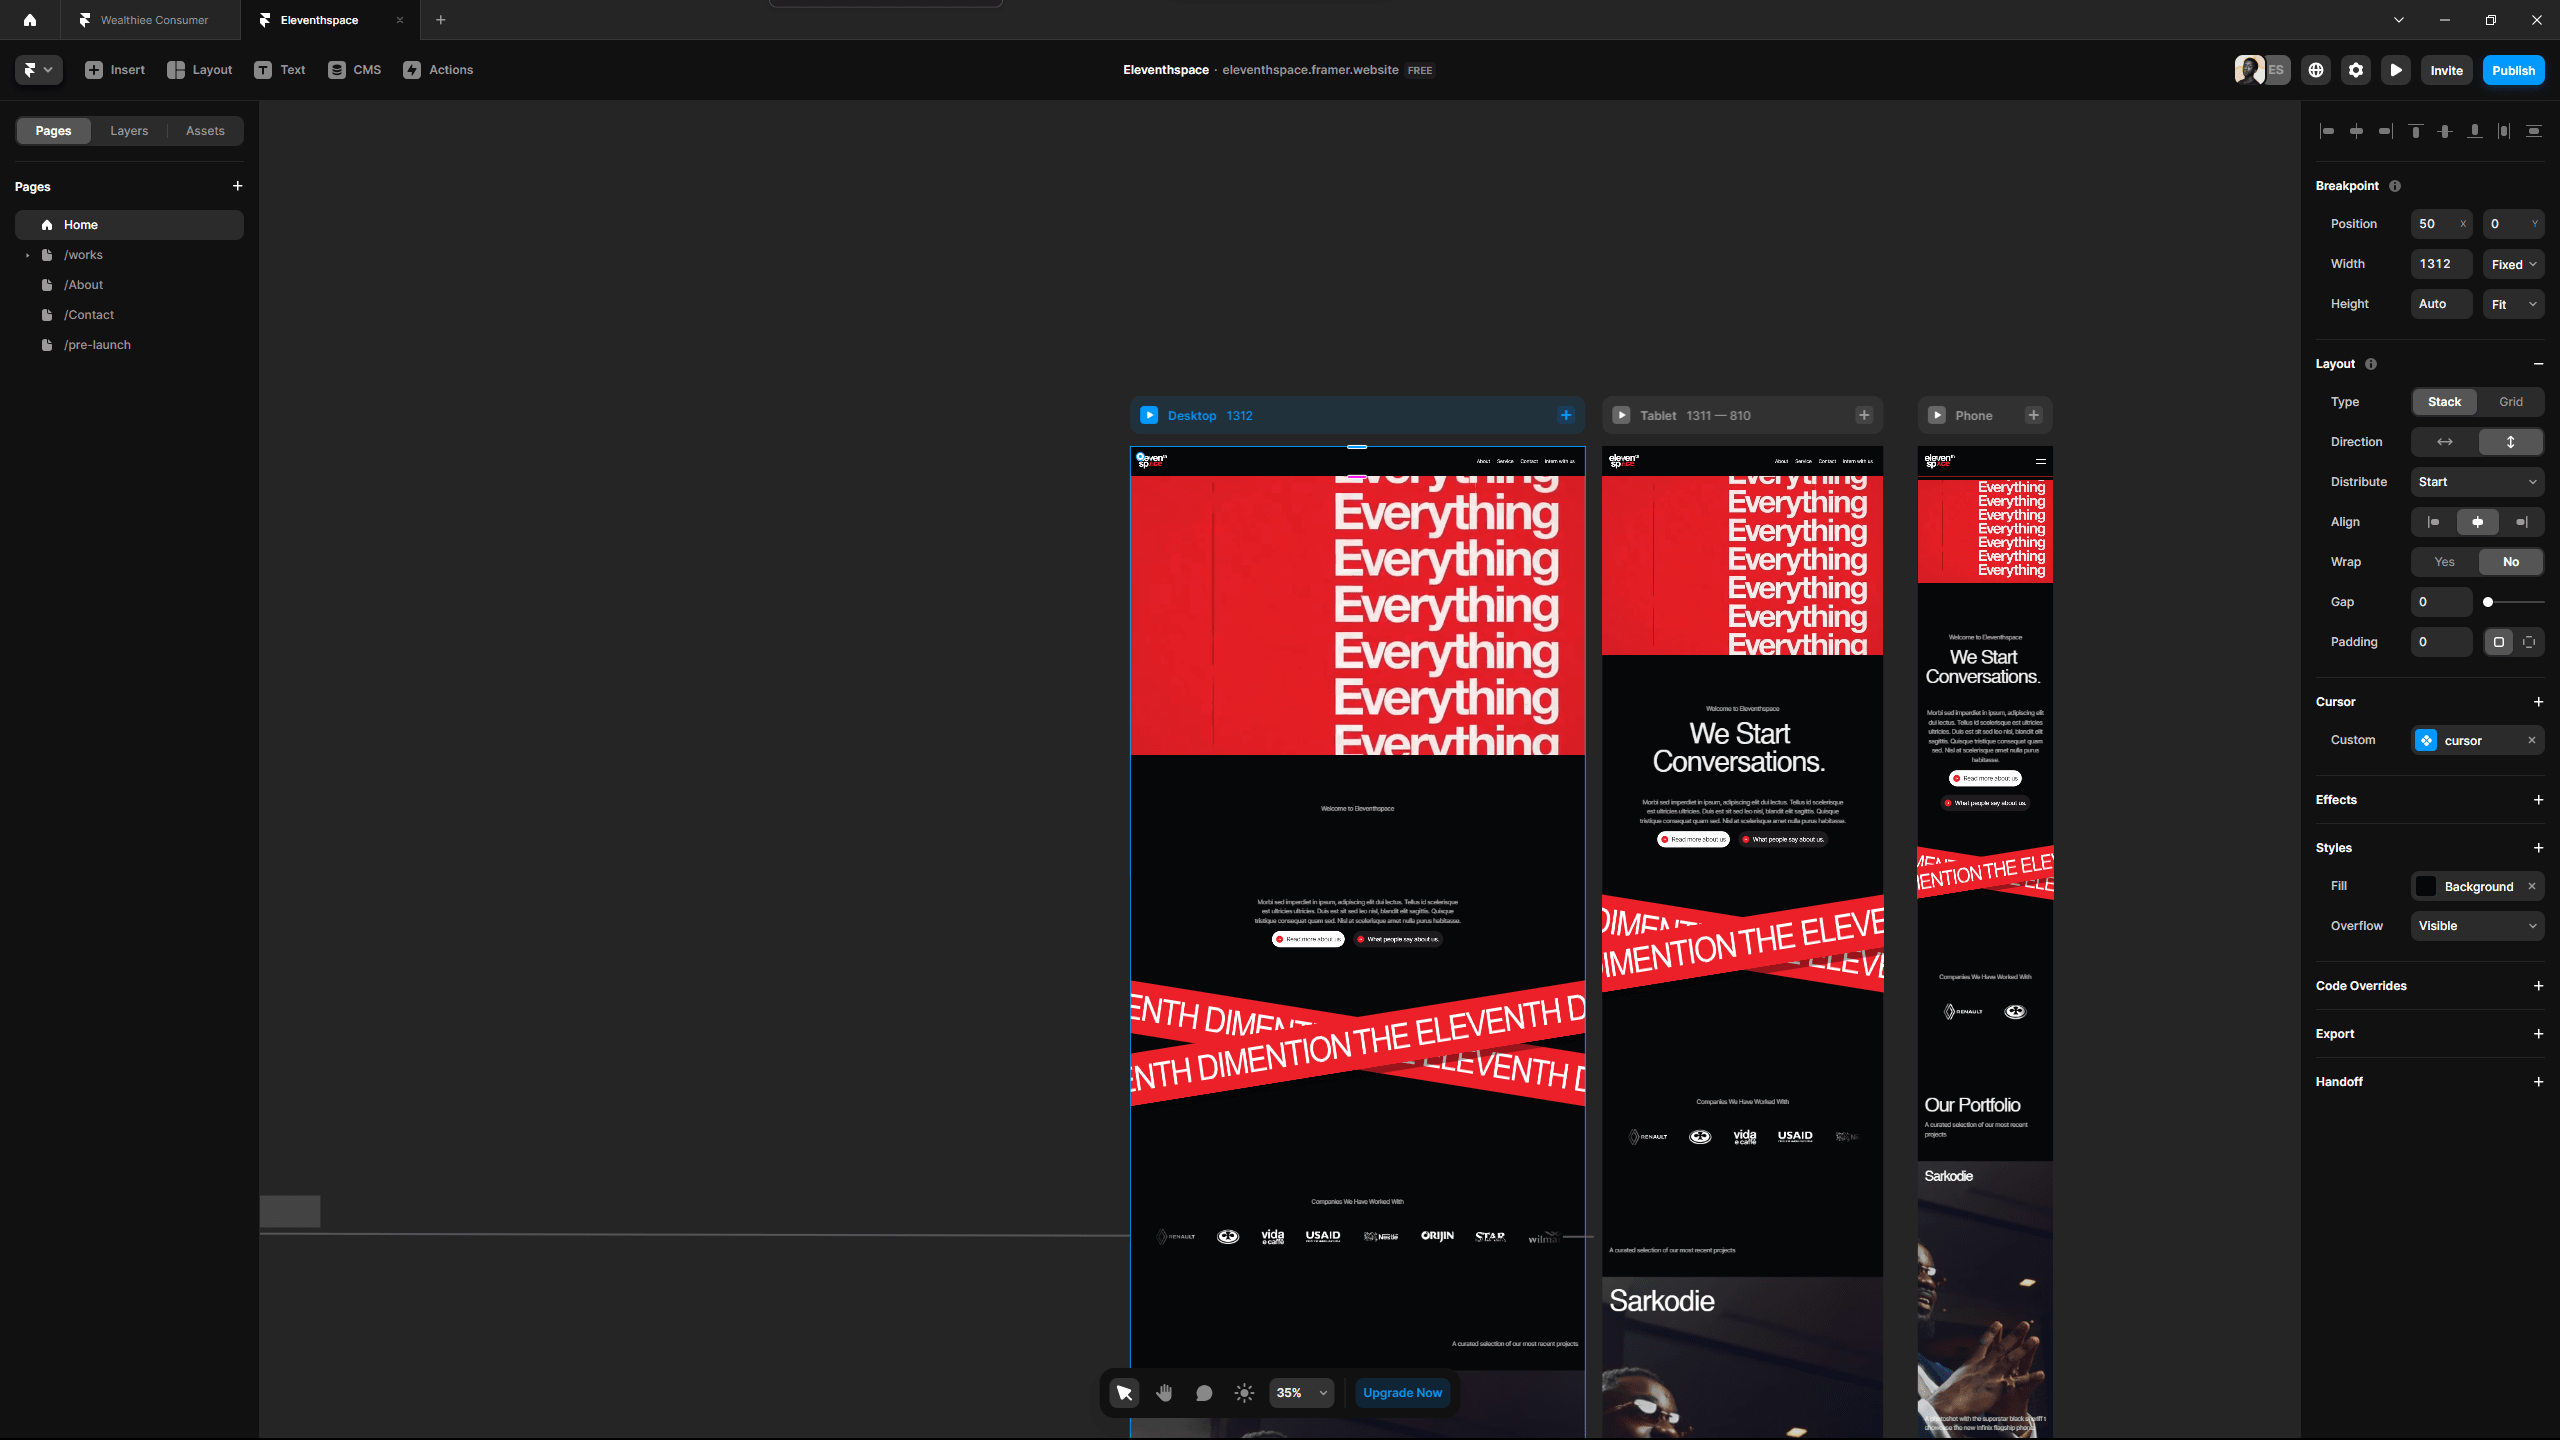This screenshot has width=2560, height=1440.
Task: Set direction to horizontal
Action: click(2445, 442)
